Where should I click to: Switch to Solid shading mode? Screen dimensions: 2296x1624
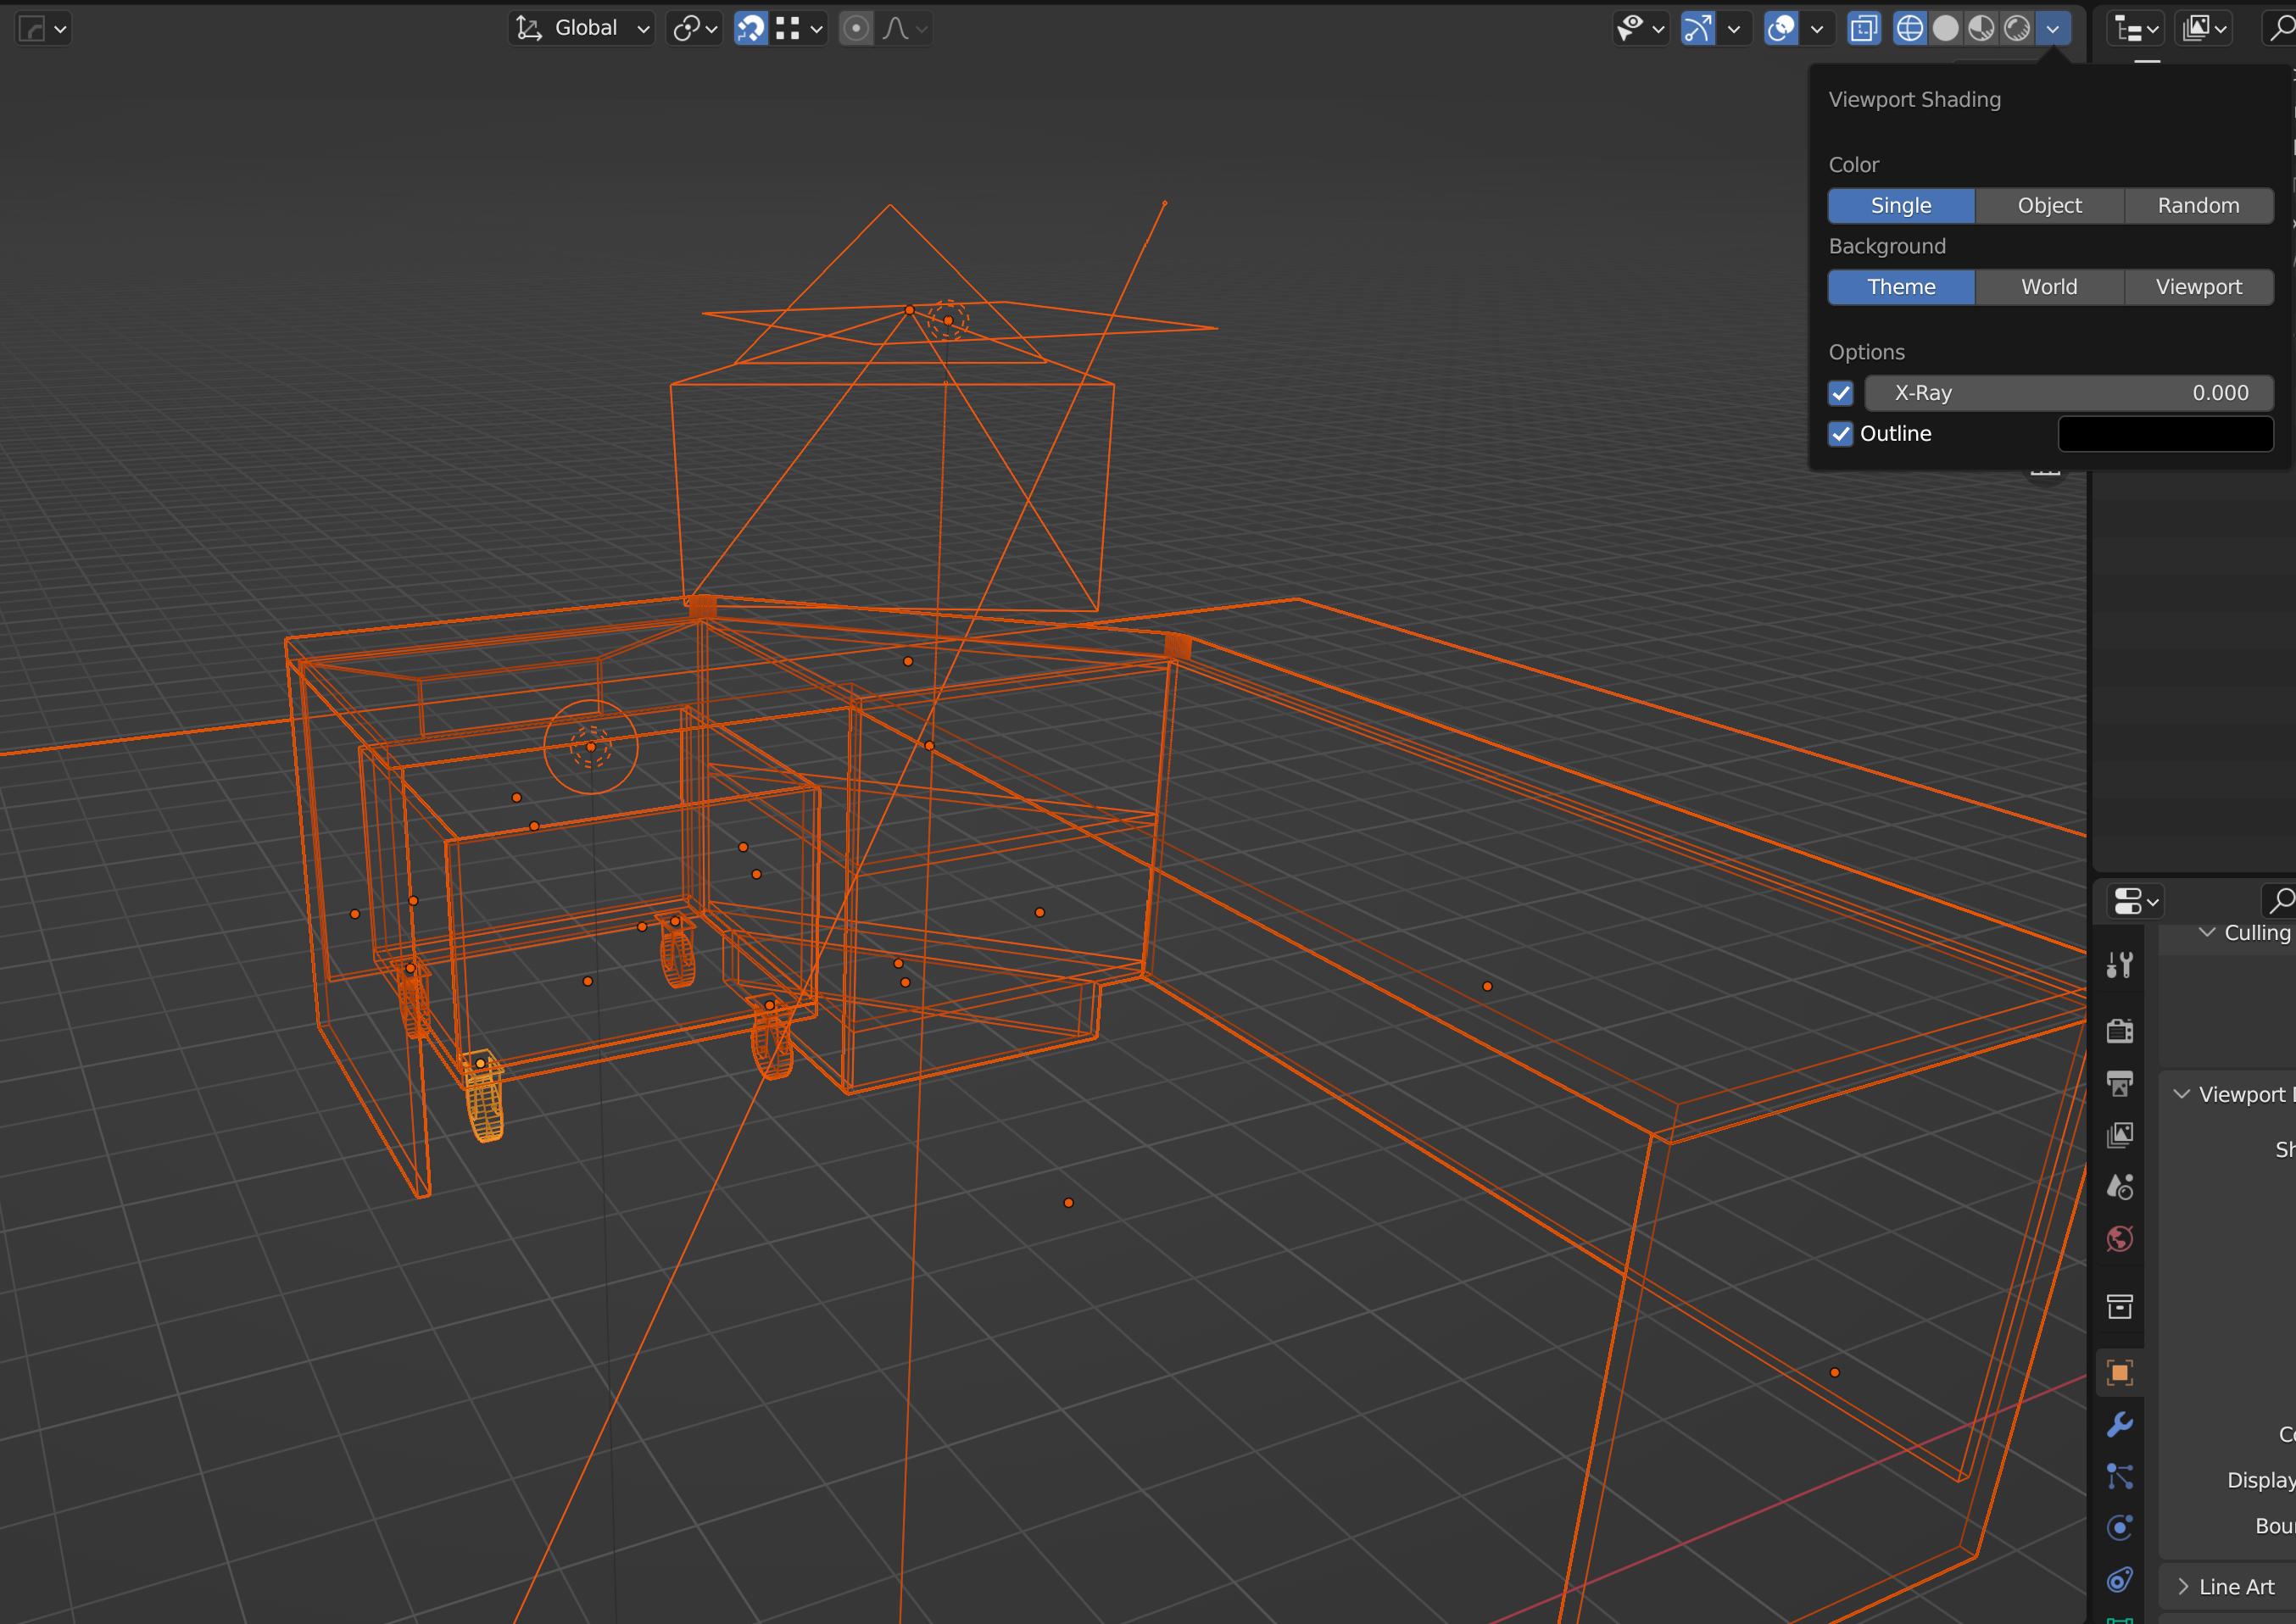(x=1946, y=28)
